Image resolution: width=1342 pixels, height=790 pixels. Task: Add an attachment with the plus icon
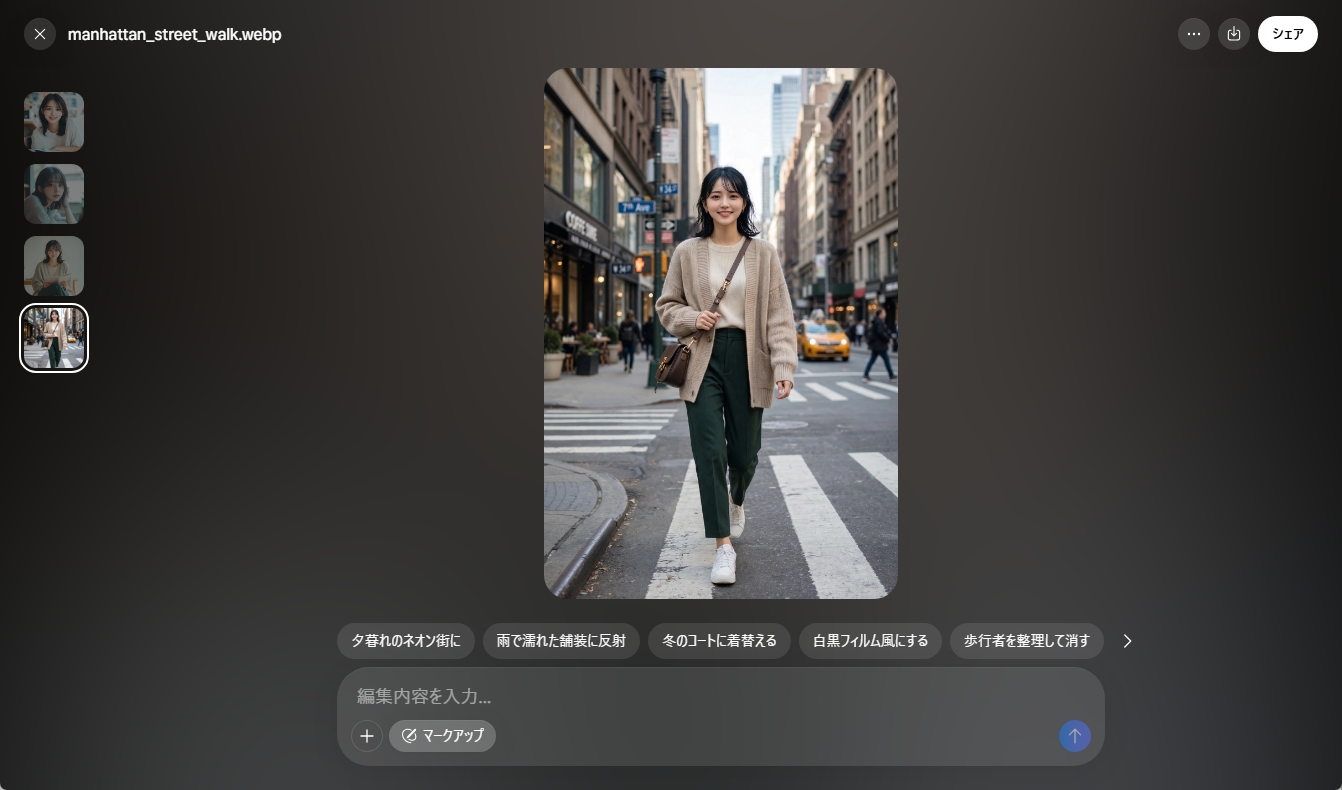click(367, 736)
